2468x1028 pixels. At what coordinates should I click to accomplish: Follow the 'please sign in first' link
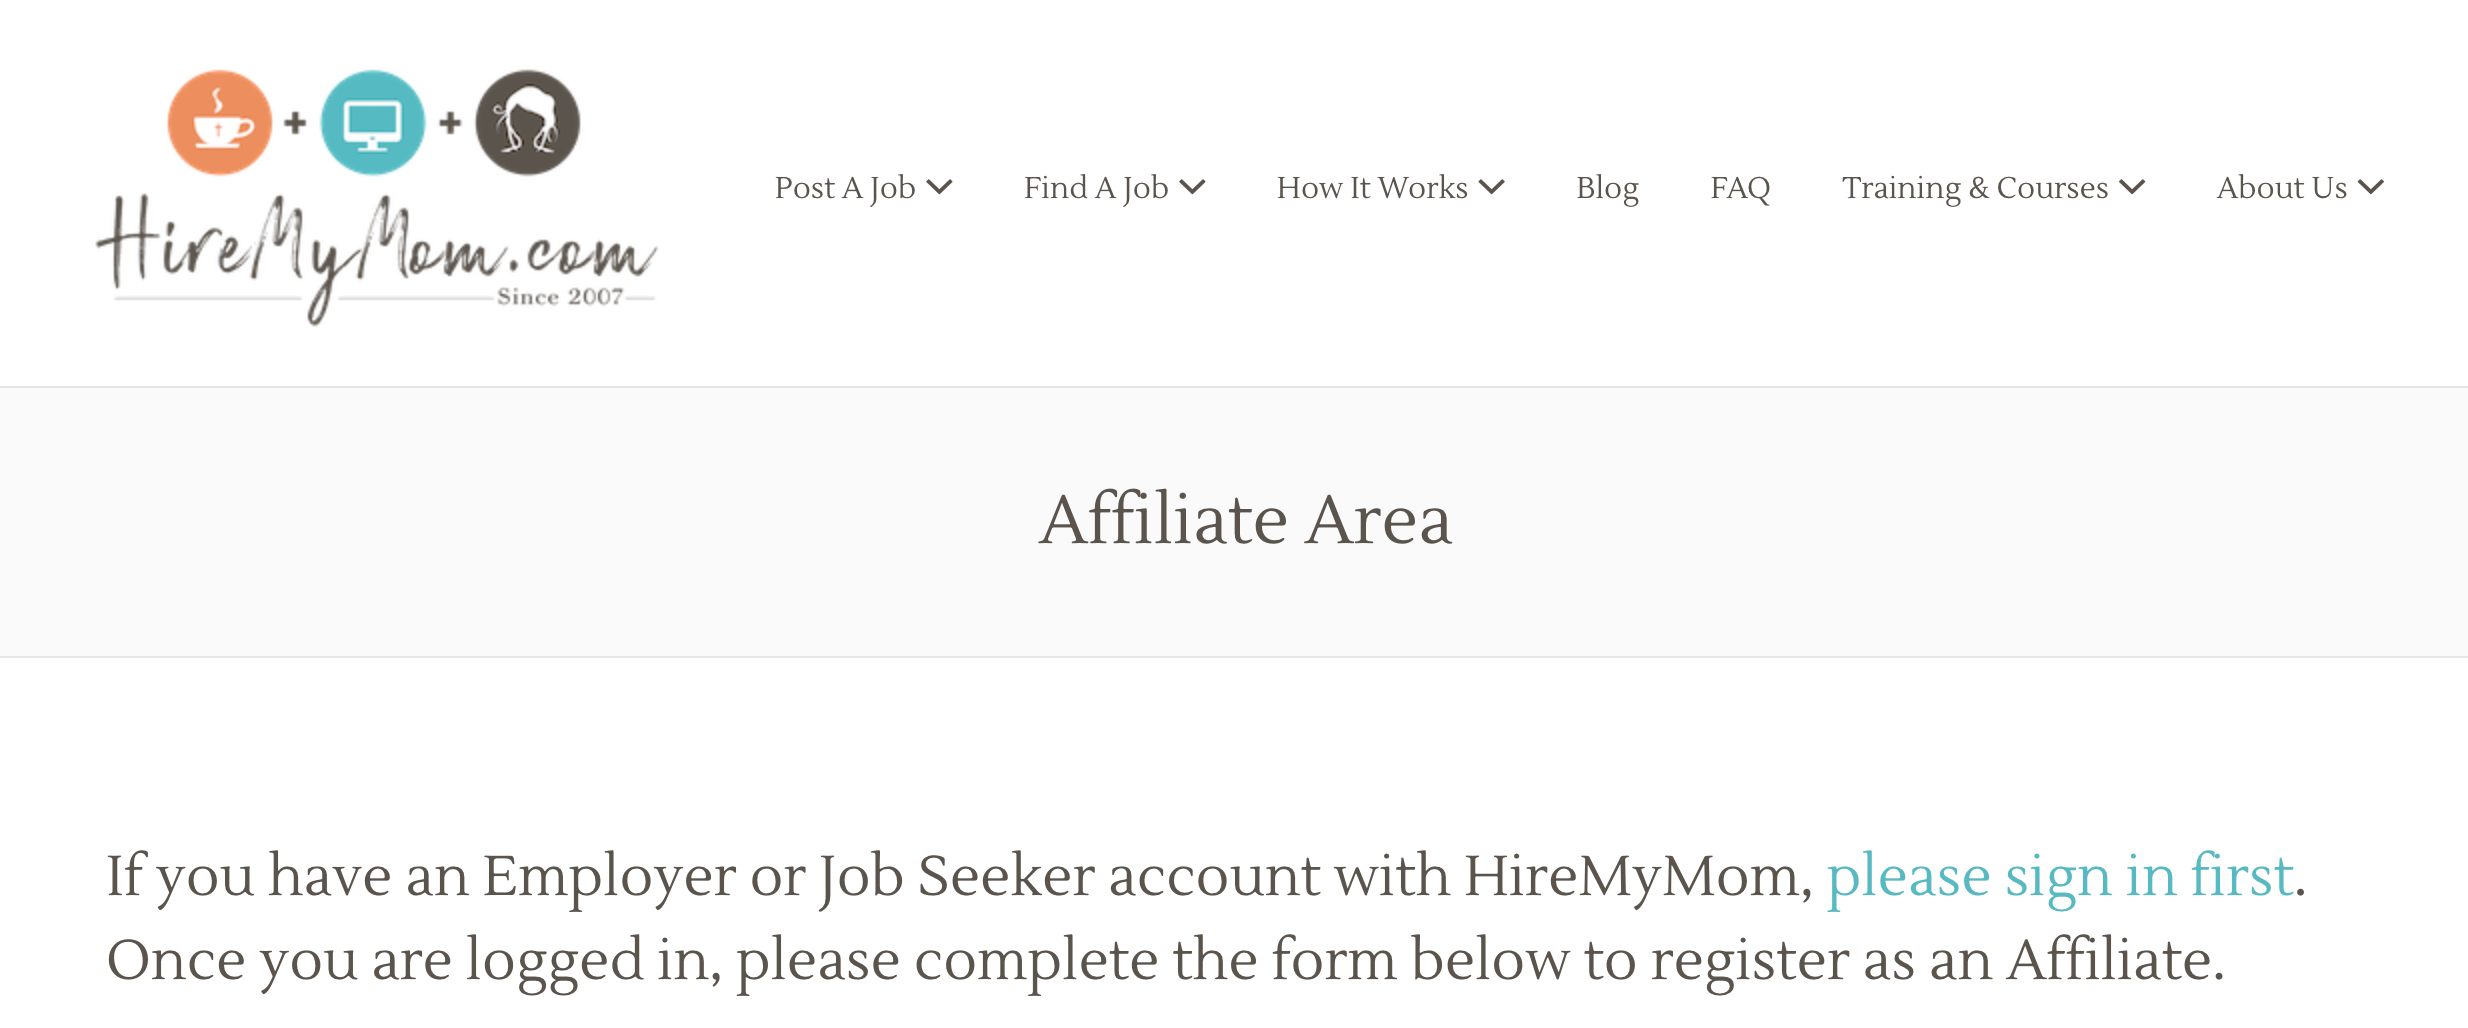2060,877
